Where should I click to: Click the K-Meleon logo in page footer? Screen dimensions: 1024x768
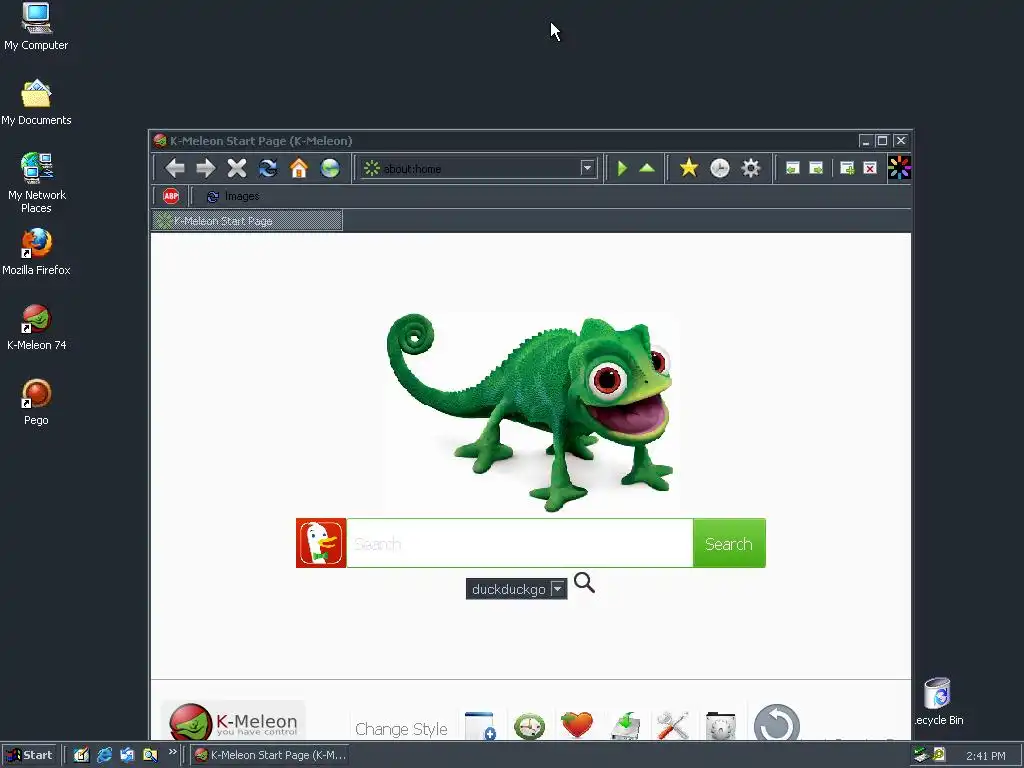click(x=233, y=721)
